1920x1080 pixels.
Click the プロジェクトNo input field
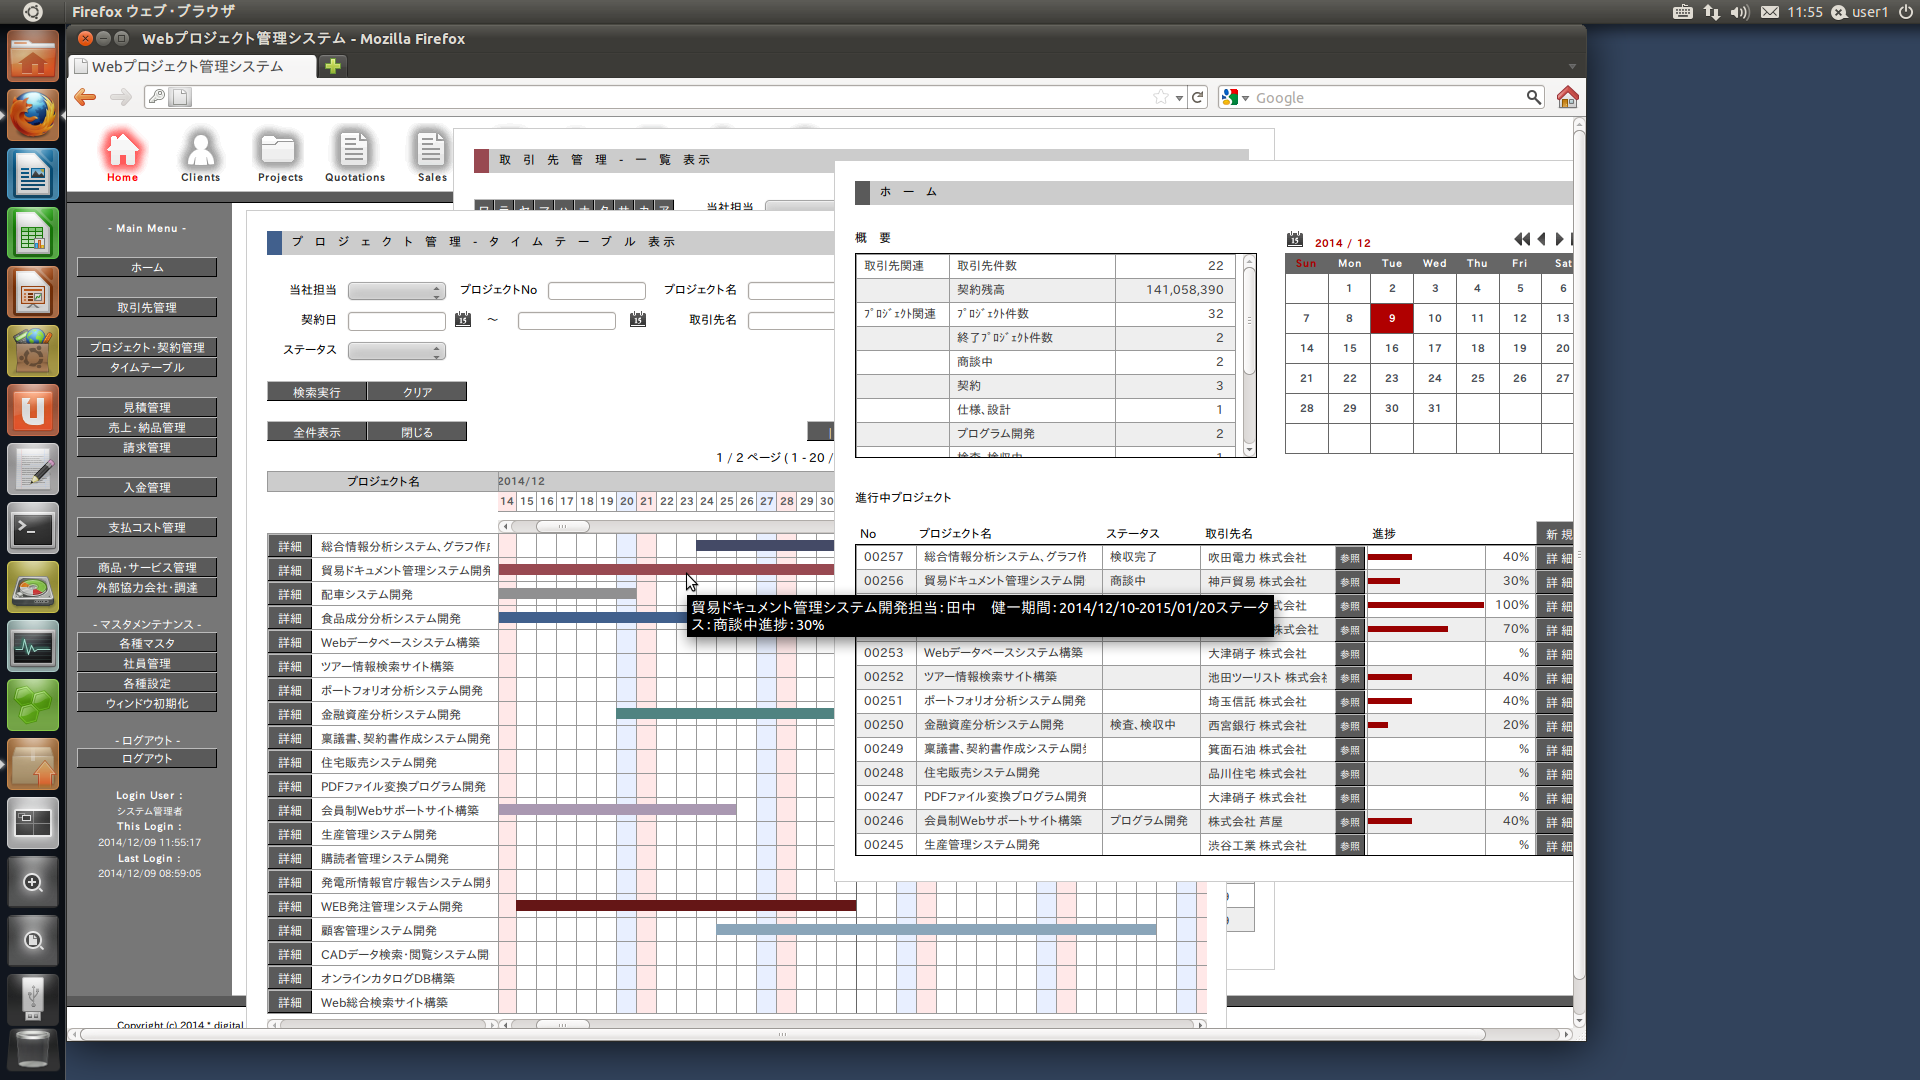(x=597, y=291)
